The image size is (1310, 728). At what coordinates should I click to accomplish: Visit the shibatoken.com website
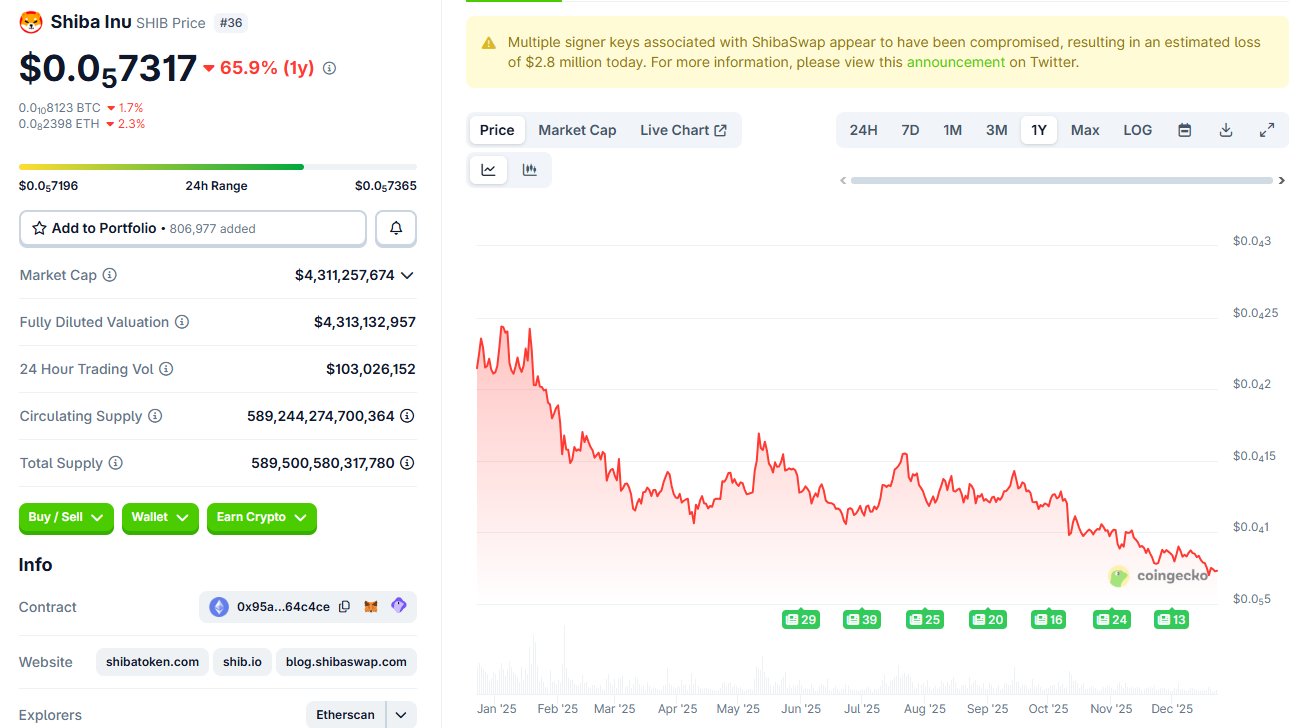click(x=152, y=661)
